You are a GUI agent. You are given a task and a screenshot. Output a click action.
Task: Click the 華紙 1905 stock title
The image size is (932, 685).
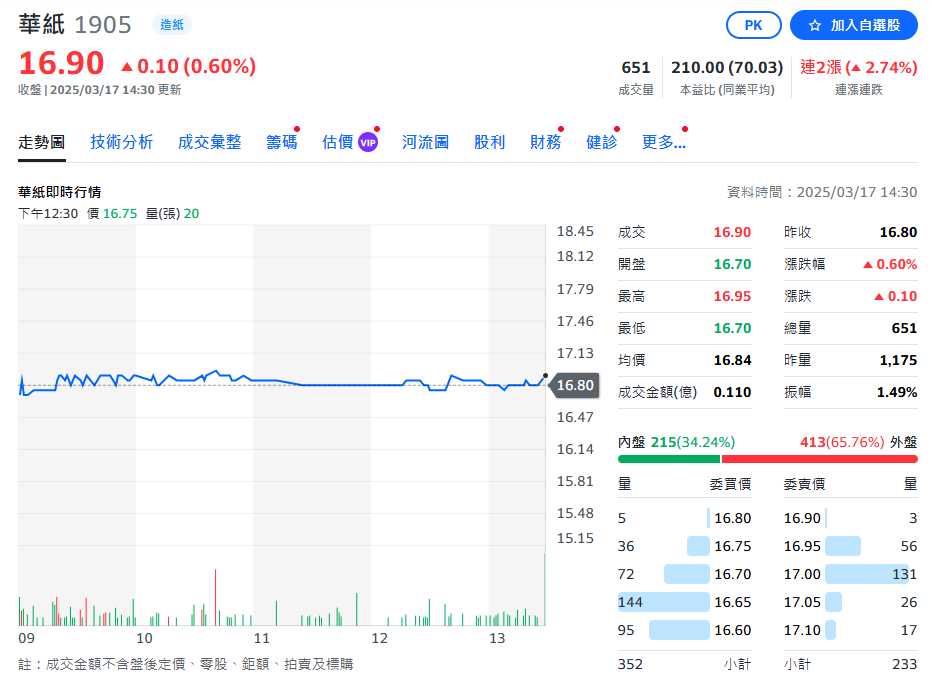click(x=74, y=24)
